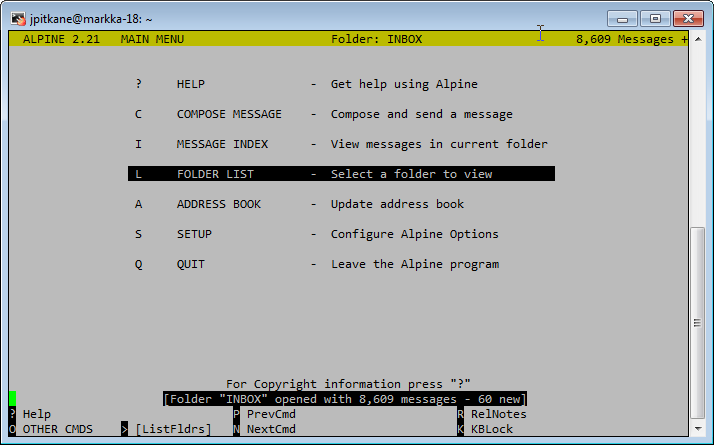Select the HELP menu entry
This screenshot has height=445, width=714.
click(306, 84)
